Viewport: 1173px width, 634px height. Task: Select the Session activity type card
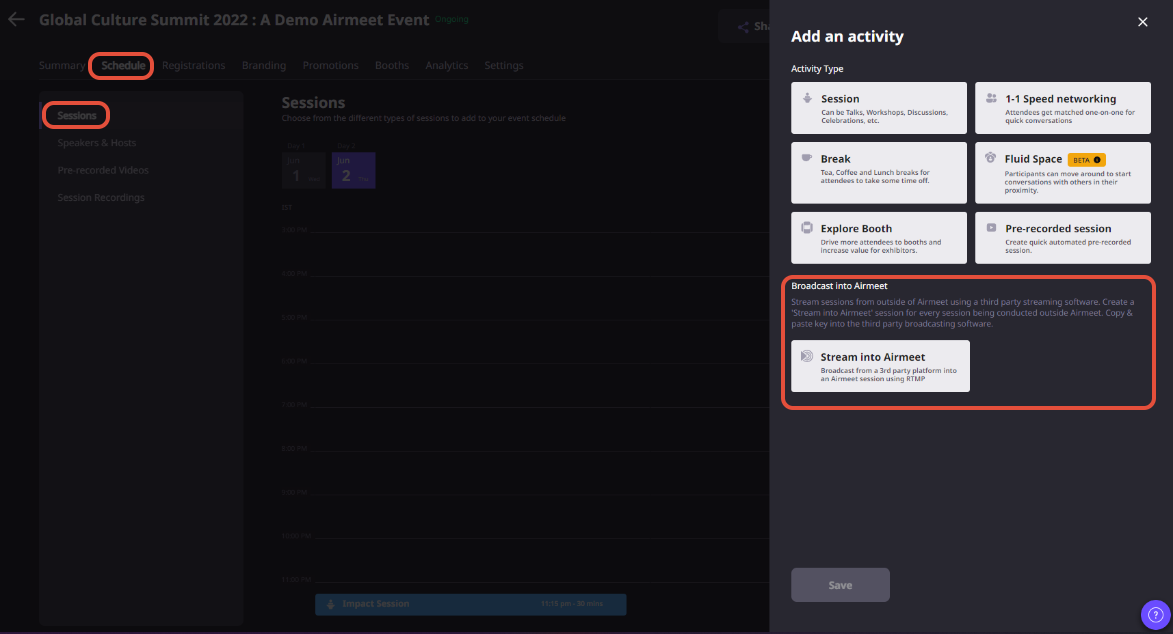pyautogui.click(x=879, y=108)
